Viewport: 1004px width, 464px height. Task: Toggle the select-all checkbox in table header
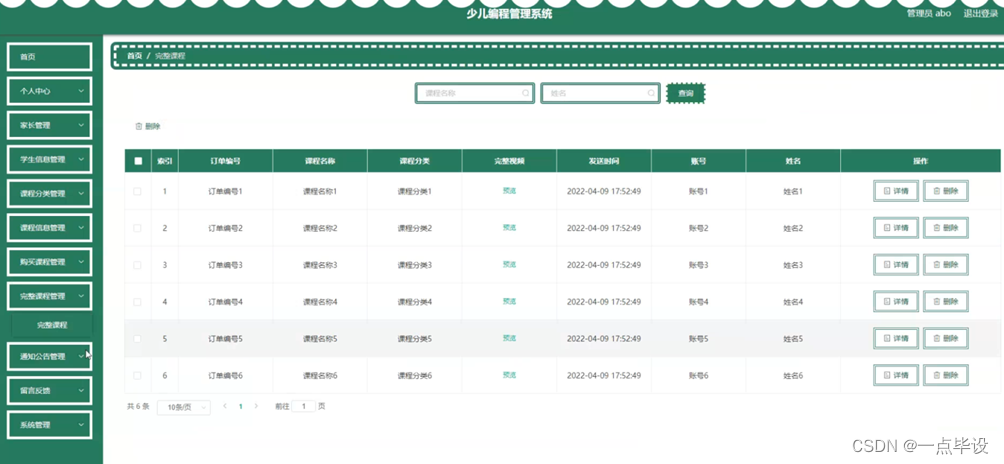pos(138,161)
